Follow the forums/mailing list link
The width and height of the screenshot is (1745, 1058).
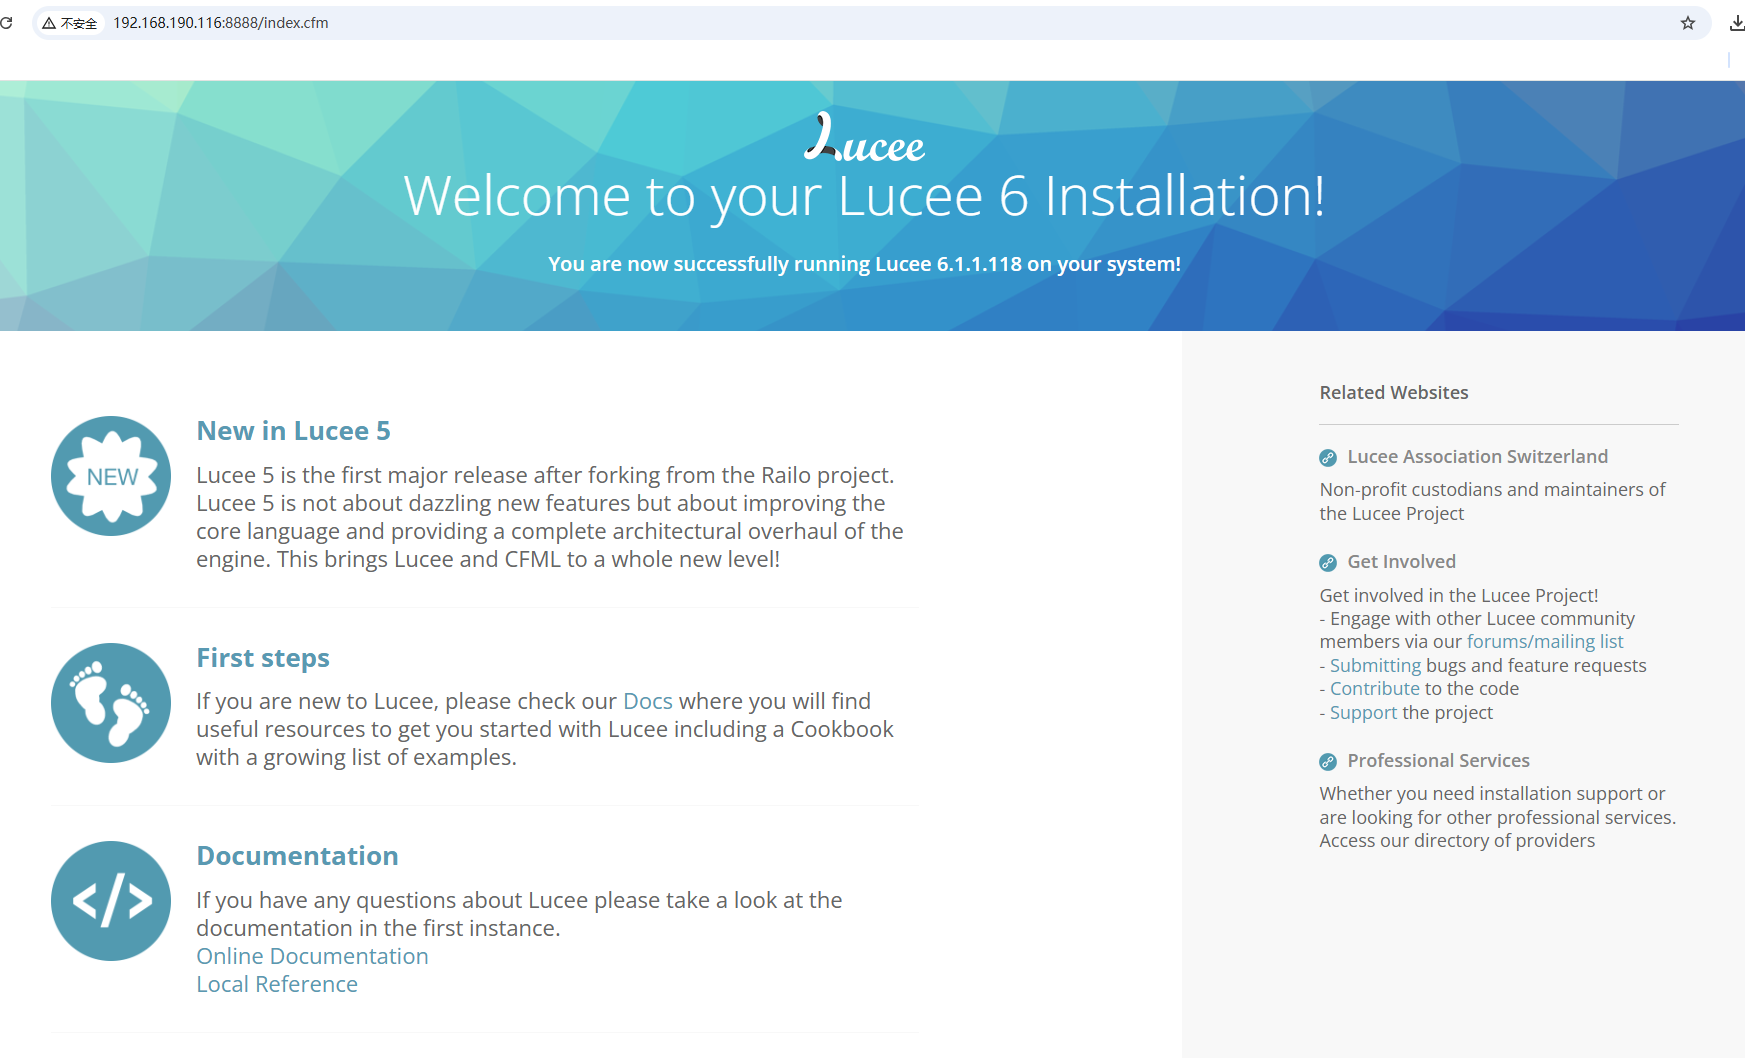(x=1544, y=641)
